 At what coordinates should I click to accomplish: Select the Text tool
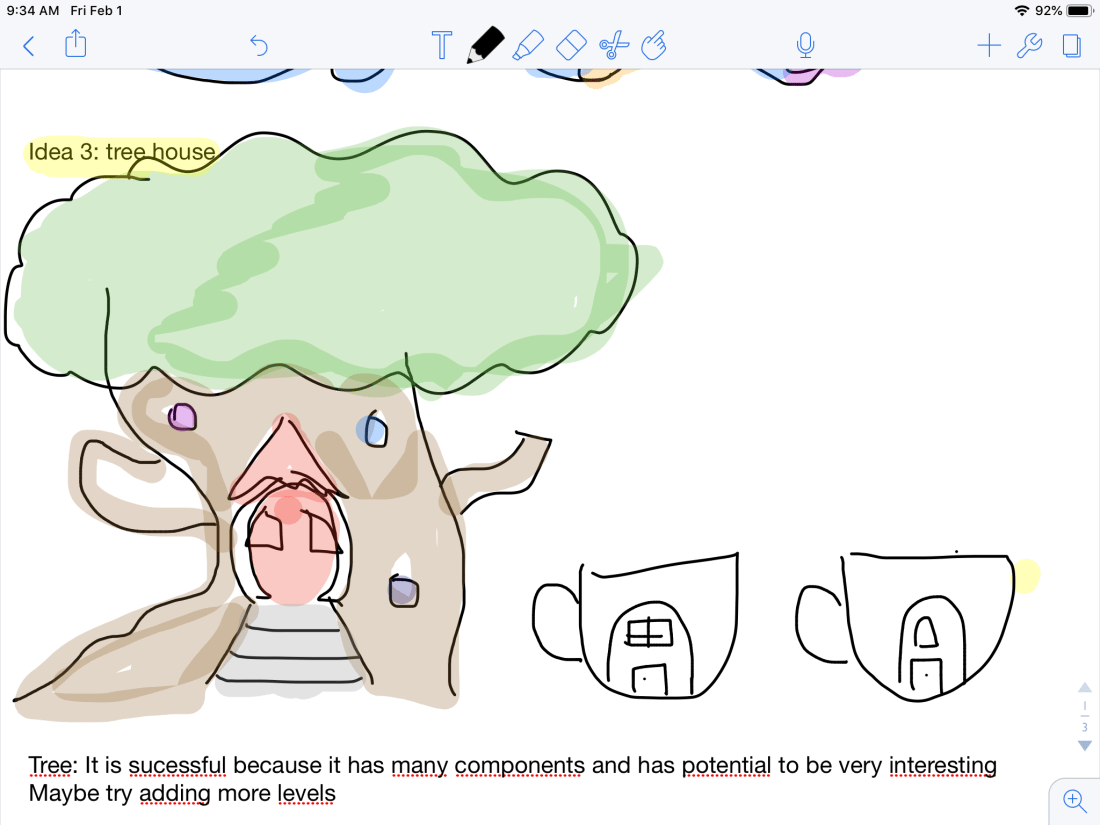click(441, 46)
